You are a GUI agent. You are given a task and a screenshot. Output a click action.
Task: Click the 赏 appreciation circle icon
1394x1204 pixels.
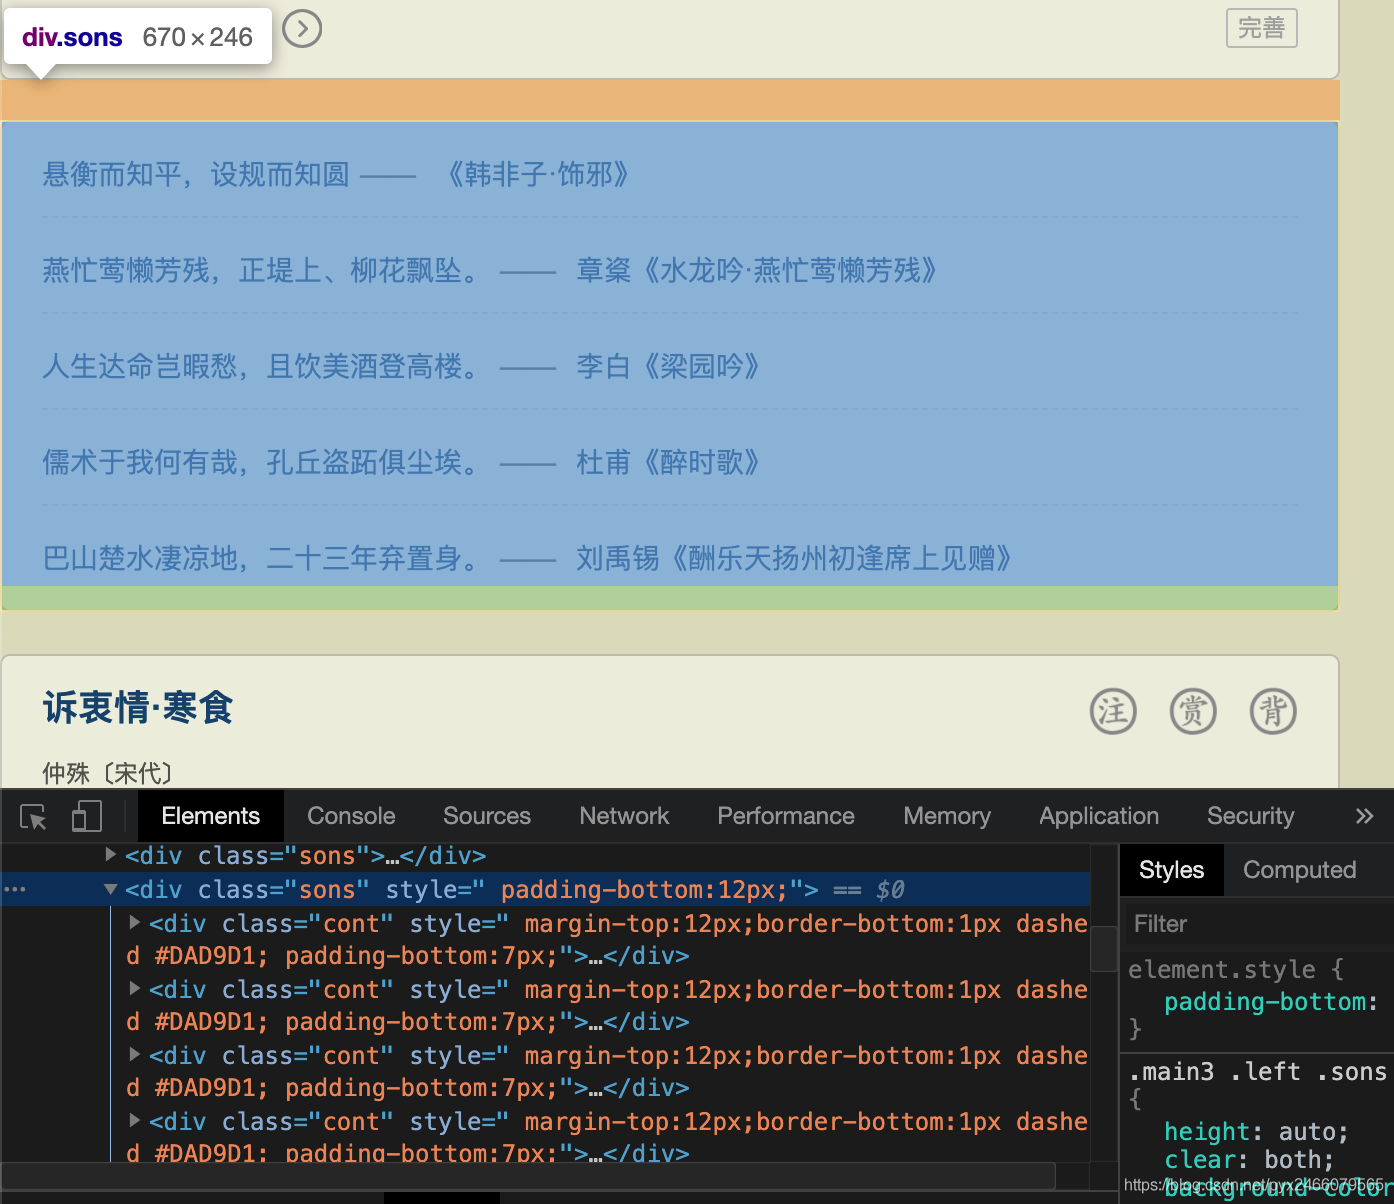point(1193,711)
